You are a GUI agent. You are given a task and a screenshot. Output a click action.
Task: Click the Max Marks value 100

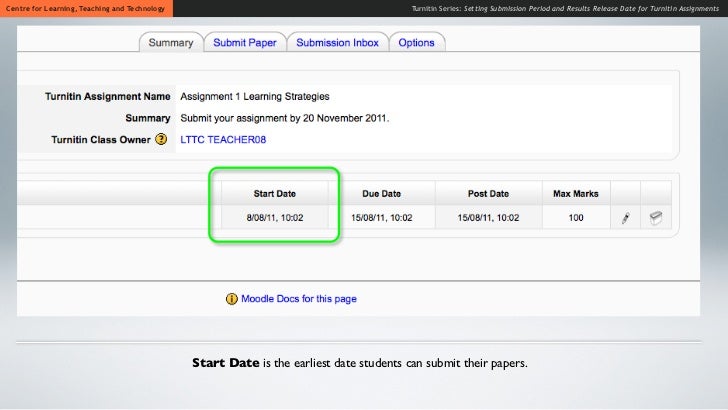pyautogui.click(x=576, y=218)
